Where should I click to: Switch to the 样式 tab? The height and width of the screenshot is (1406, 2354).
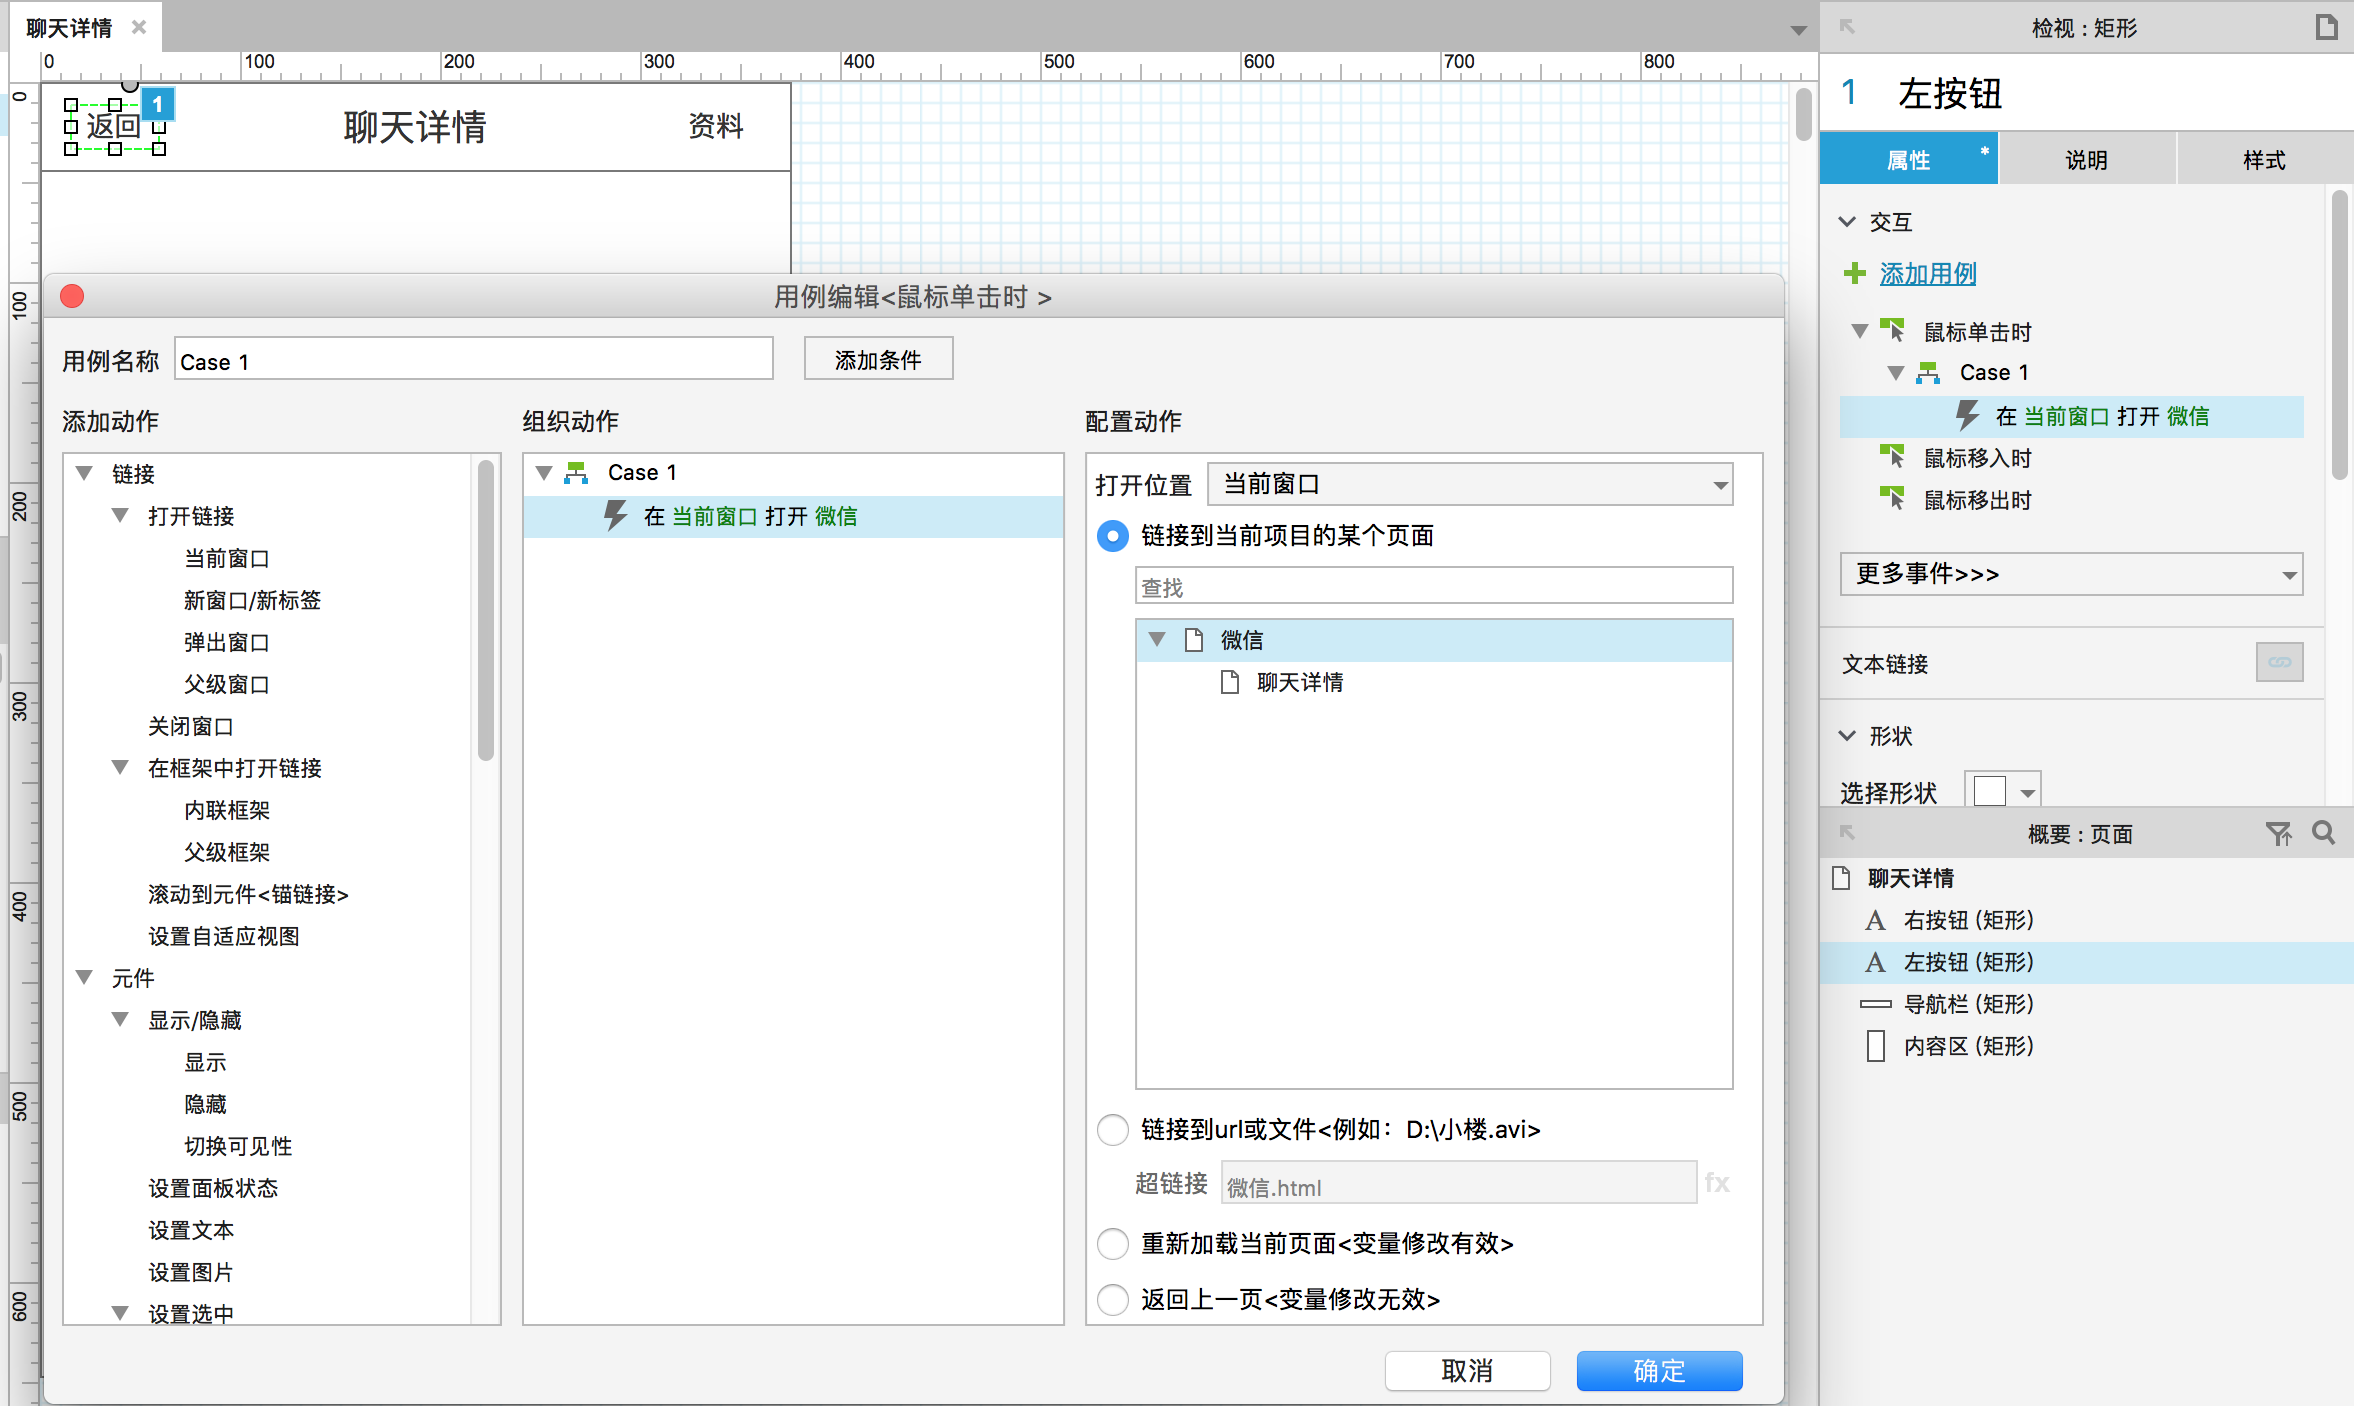(2263, 160)
